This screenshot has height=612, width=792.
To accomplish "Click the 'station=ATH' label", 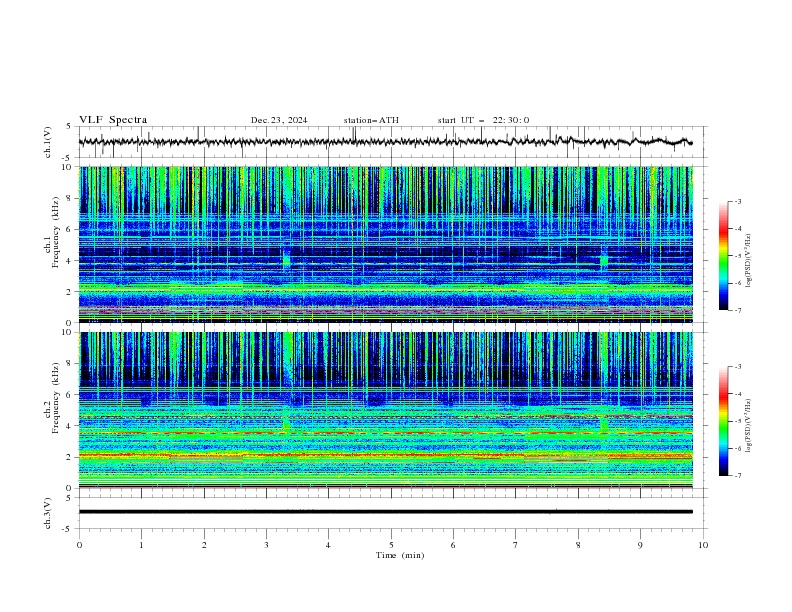I will (x=371, y=120).
